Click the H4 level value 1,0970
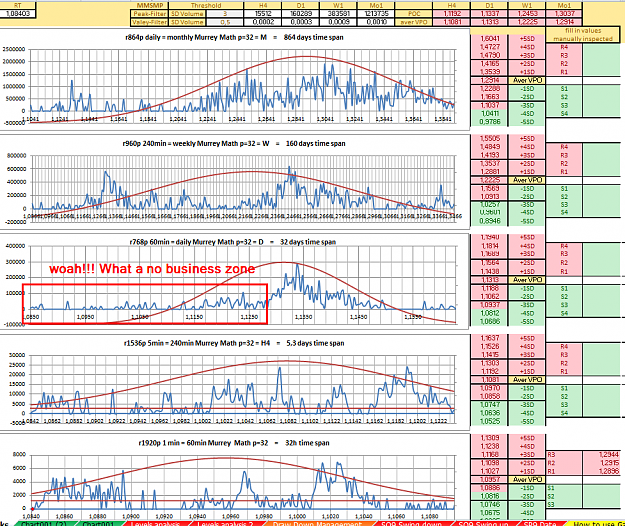 point(489,388)
